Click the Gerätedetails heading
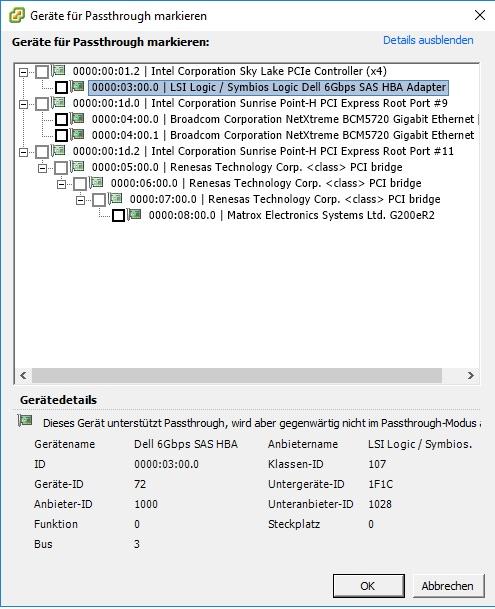Image resolution: width=495 pixels, height=609 pixels. [58, 400]
